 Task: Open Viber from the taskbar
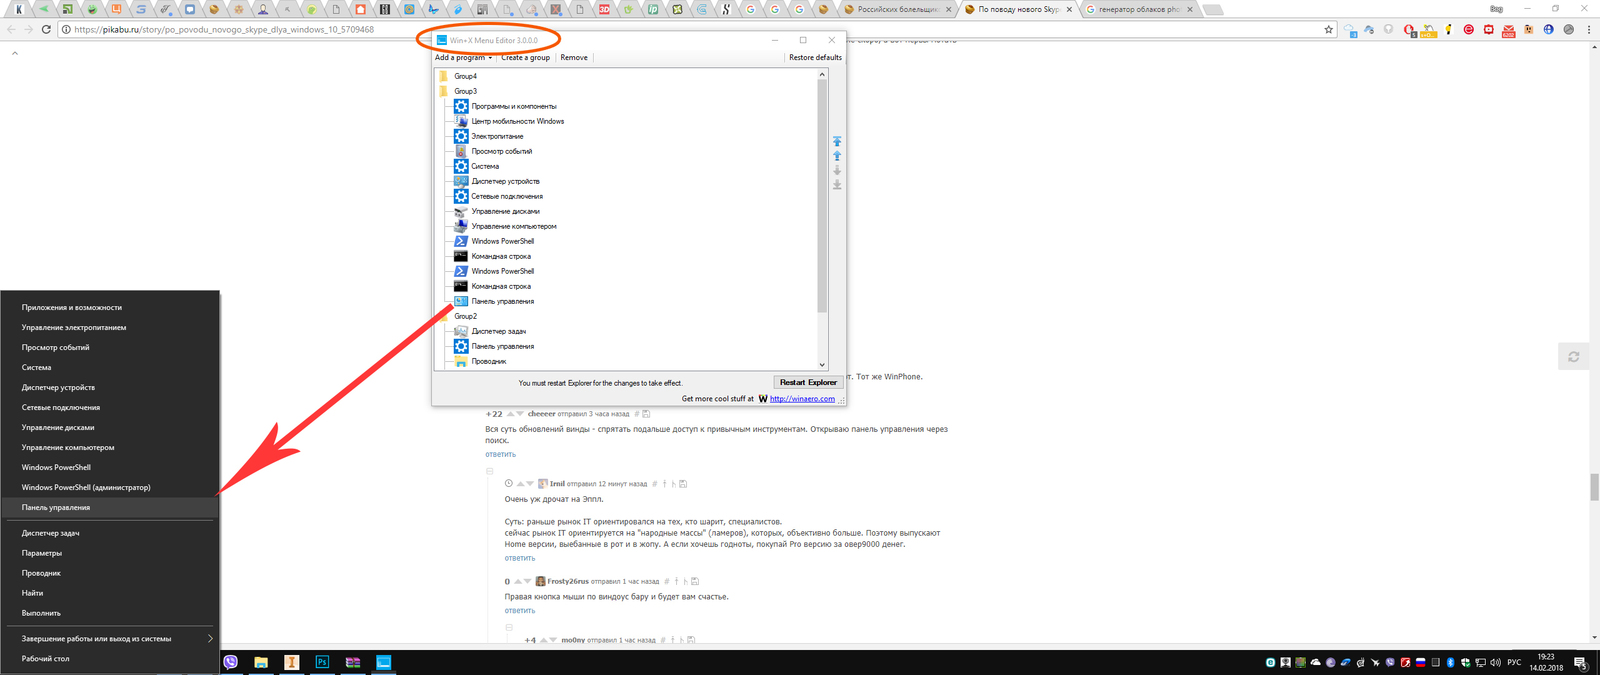coord(231,662)
